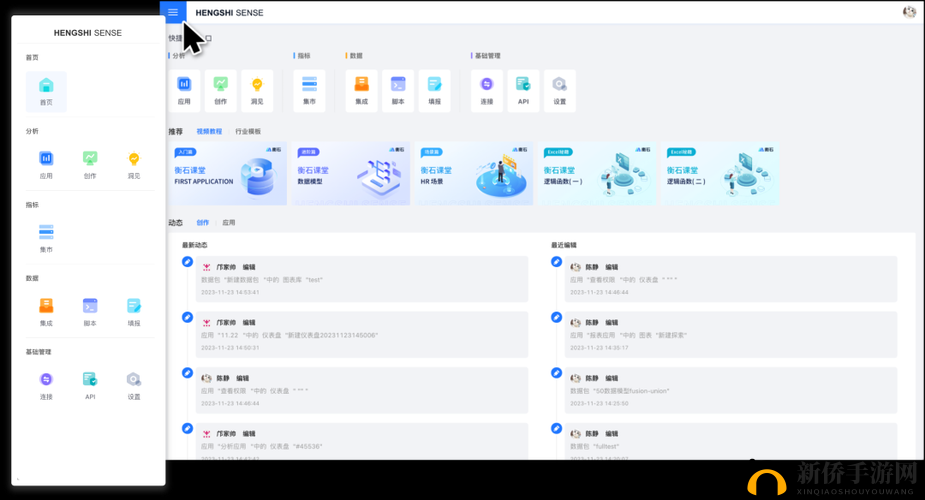The width and height of the screenshot is (925, 500).
Task: Open activity entry mentioning "#45536"
Action: [x=362, y=441]
